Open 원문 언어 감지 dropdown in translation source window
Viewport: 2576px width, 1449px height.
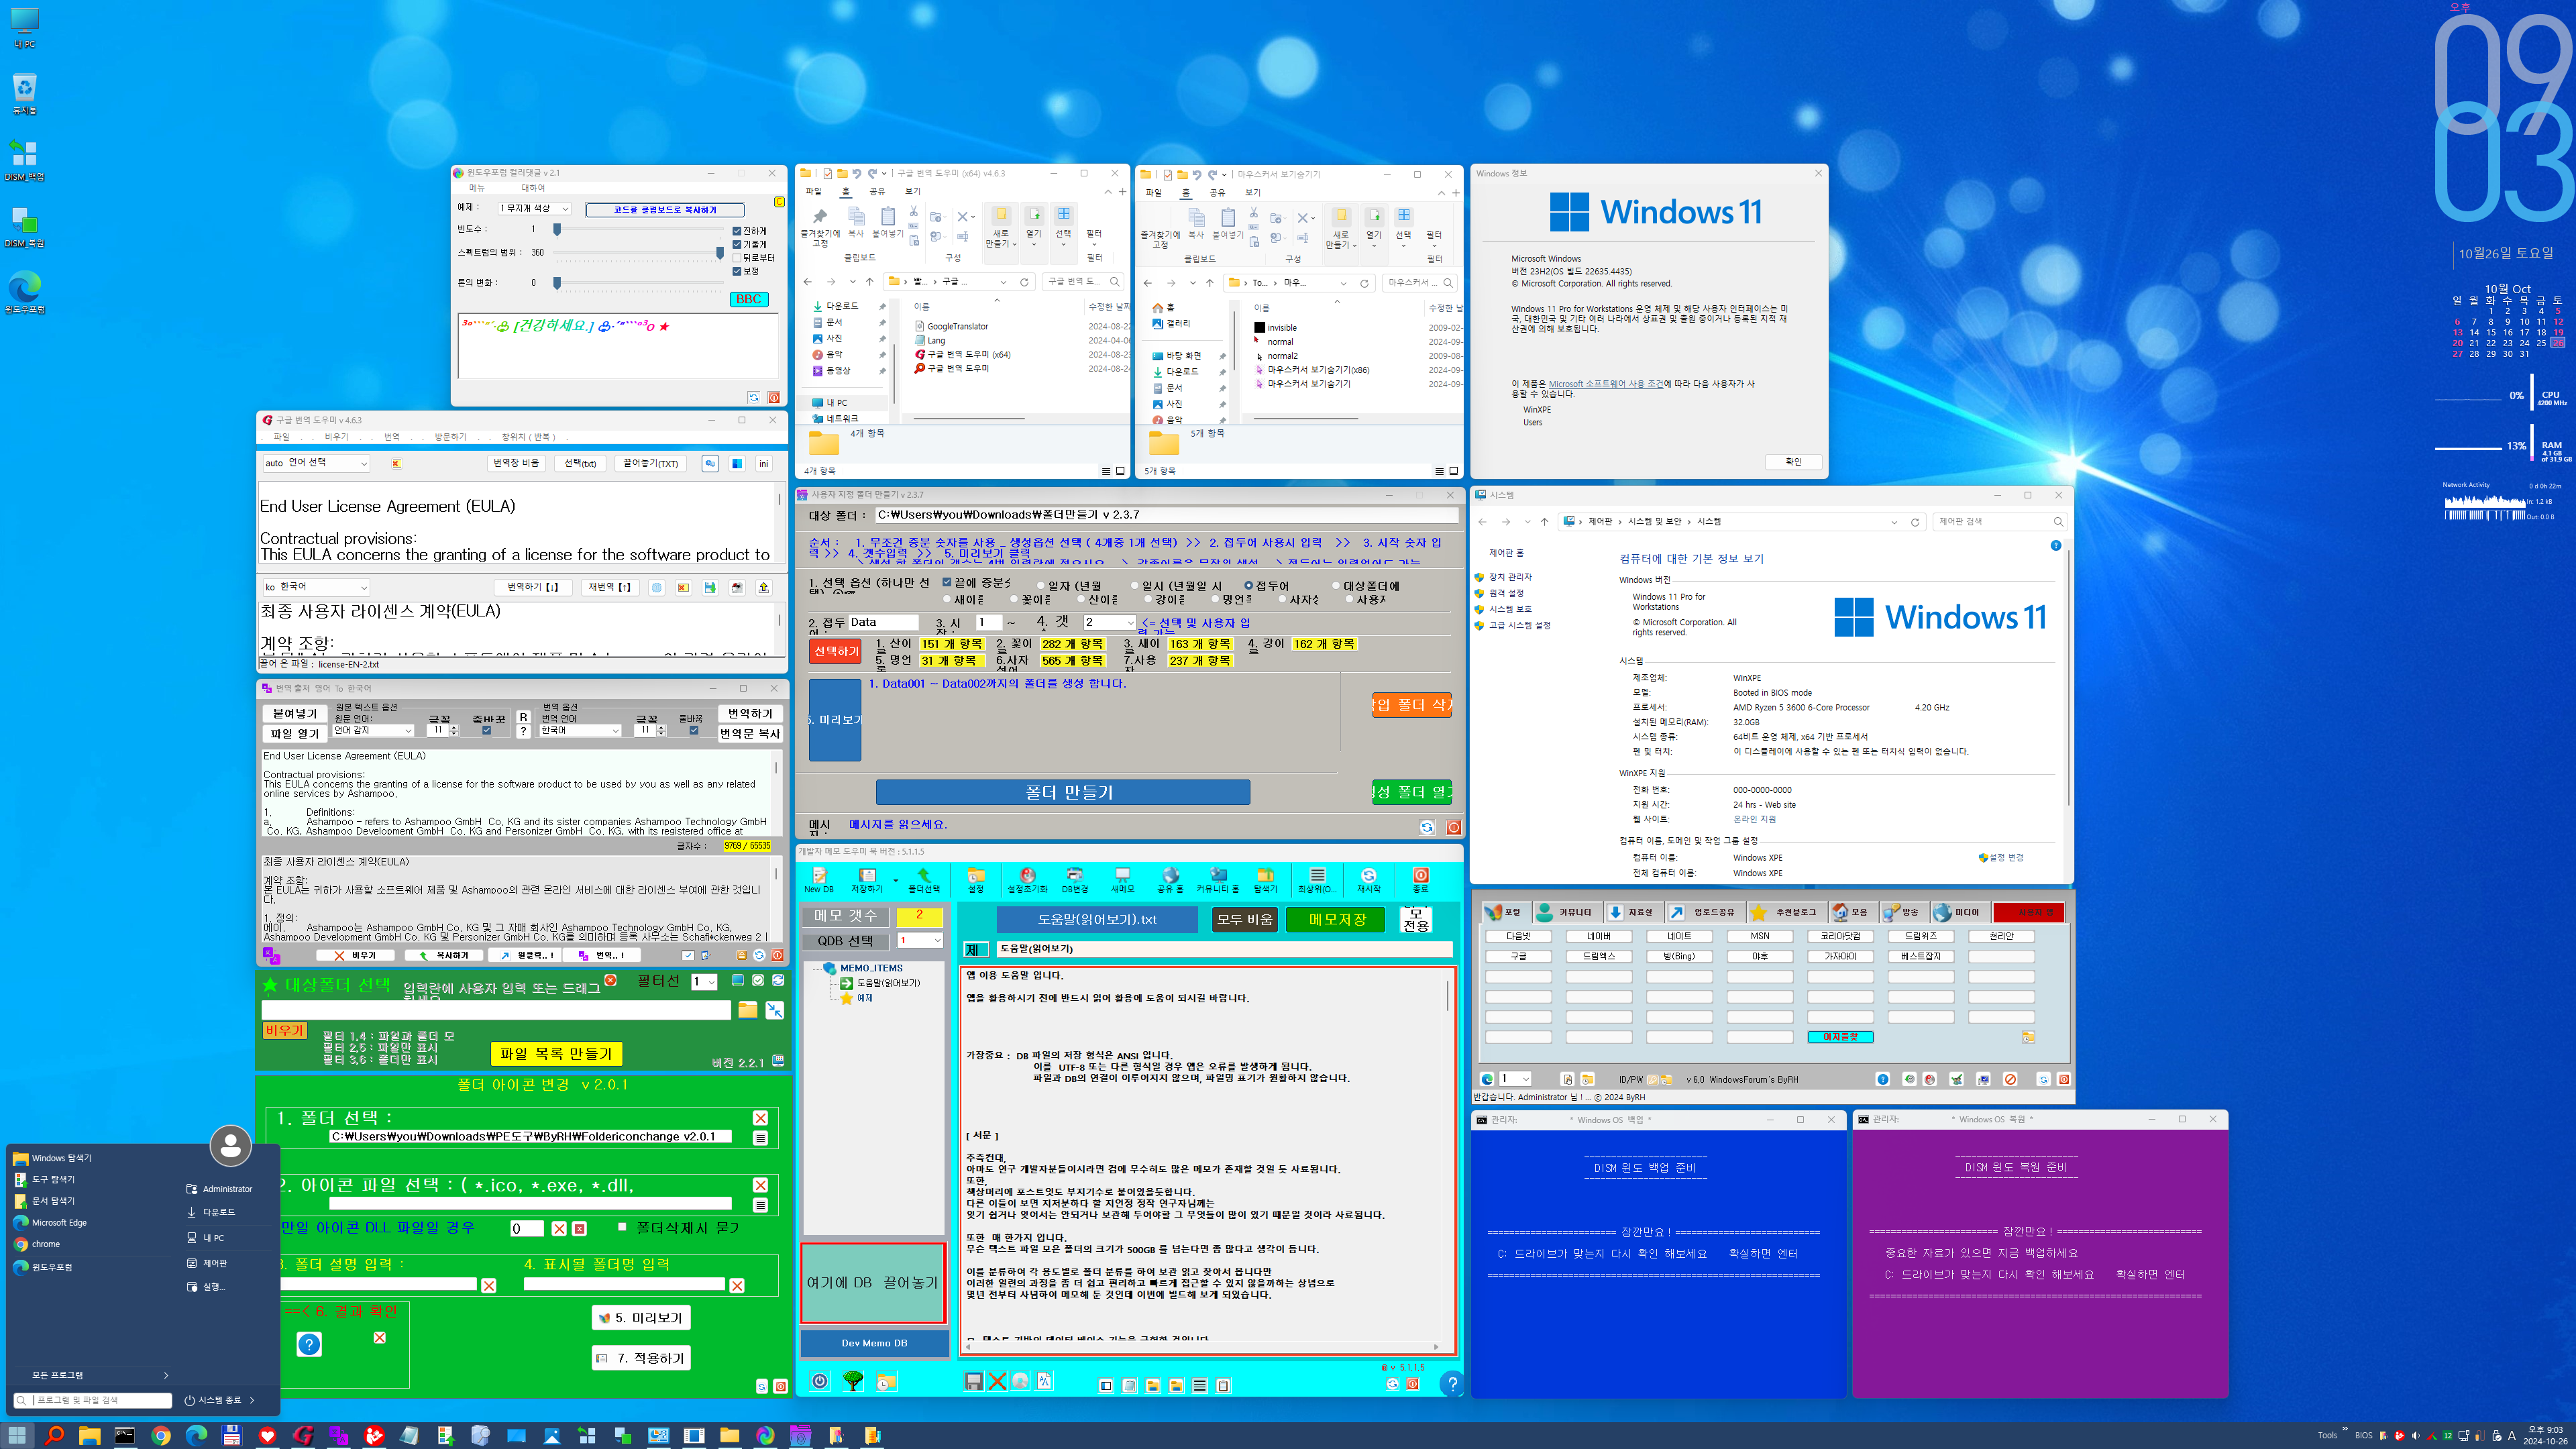pos(373,730)
